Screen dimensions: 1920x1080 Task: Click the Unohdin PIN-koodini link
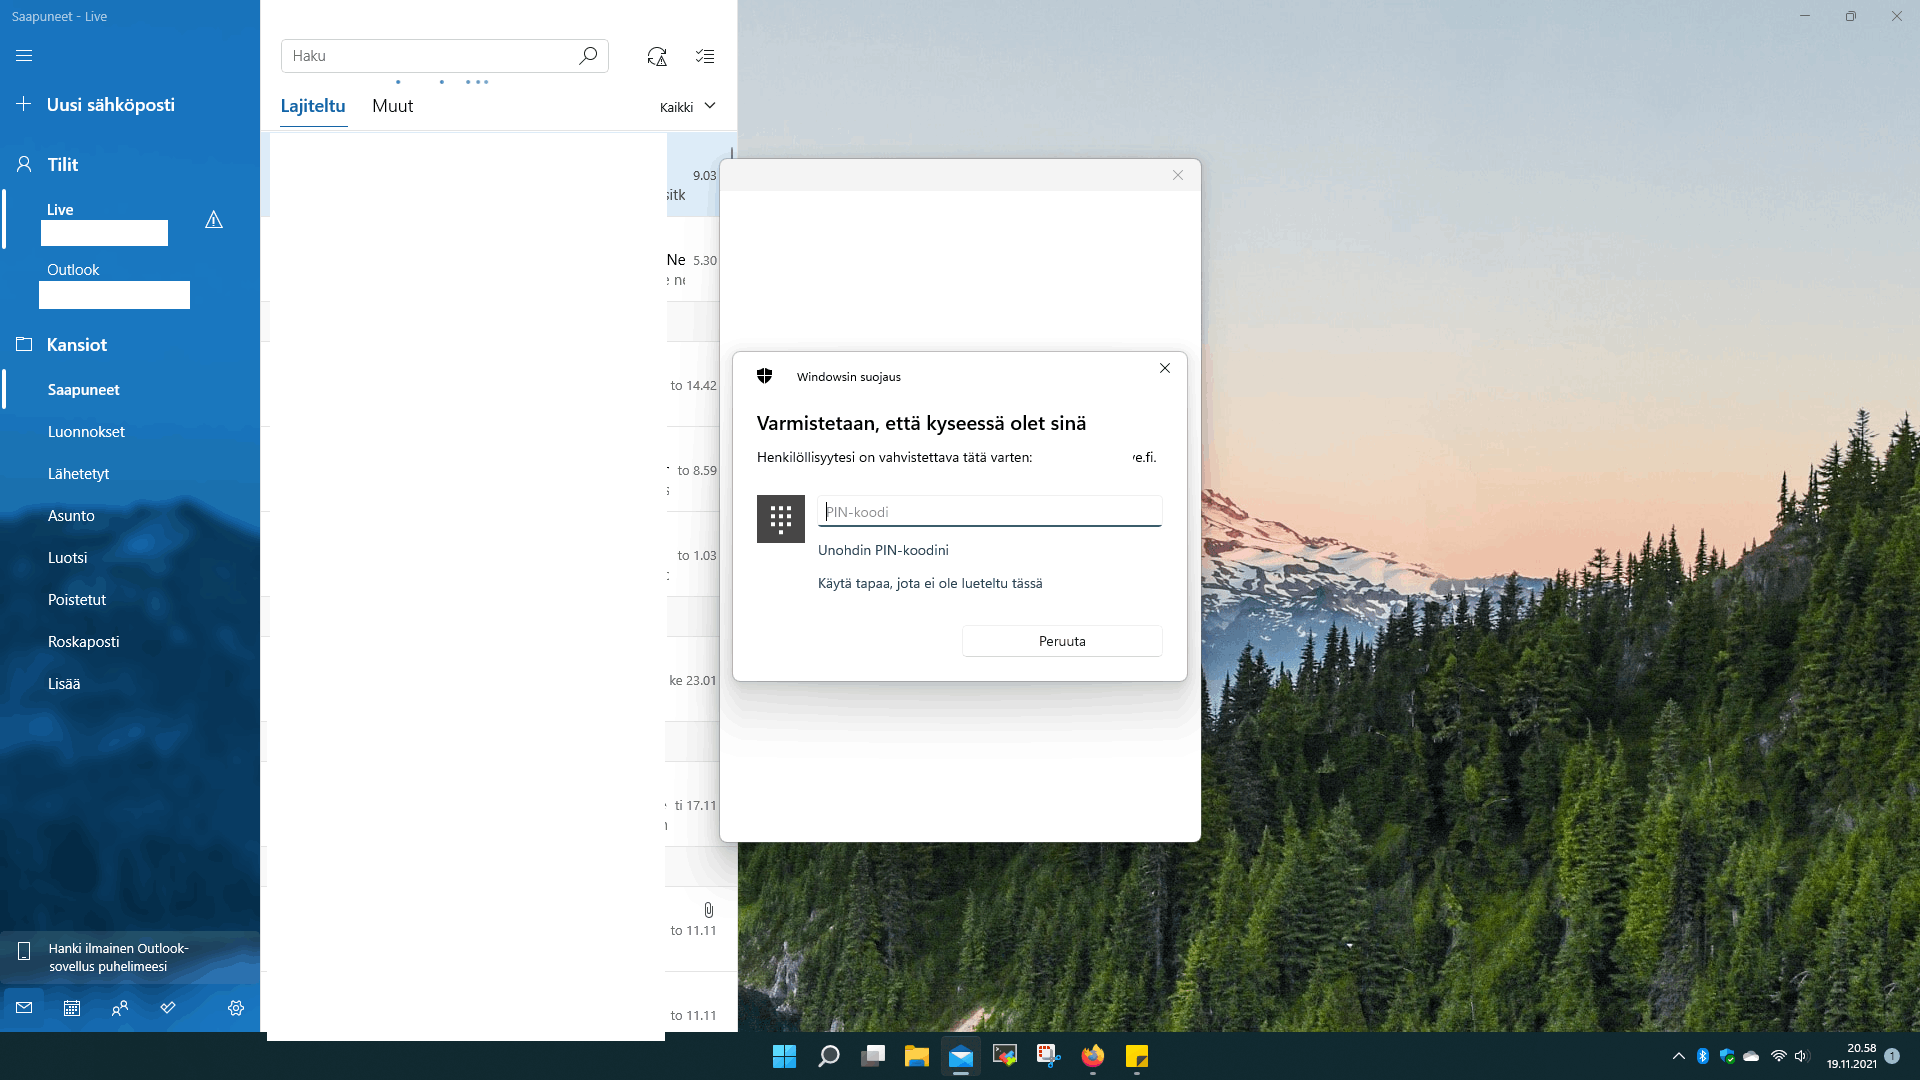(883, 550)
